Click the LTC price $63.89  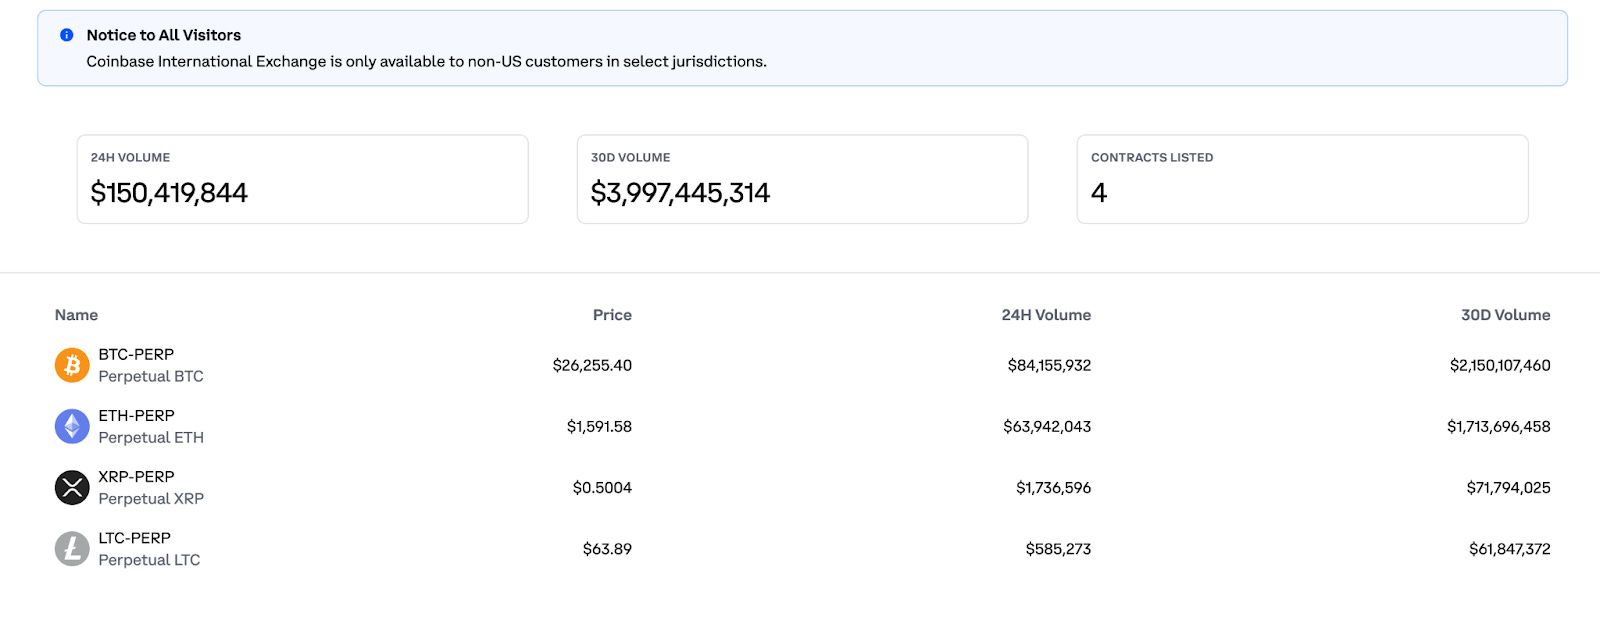607,548
